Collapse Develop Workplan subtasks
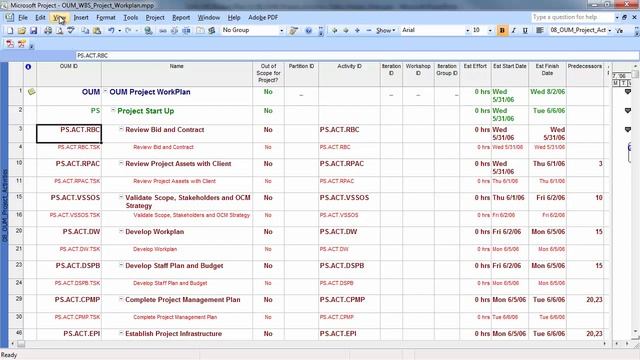This screenshot has height=360, width=640. click(x=121, y=231)
